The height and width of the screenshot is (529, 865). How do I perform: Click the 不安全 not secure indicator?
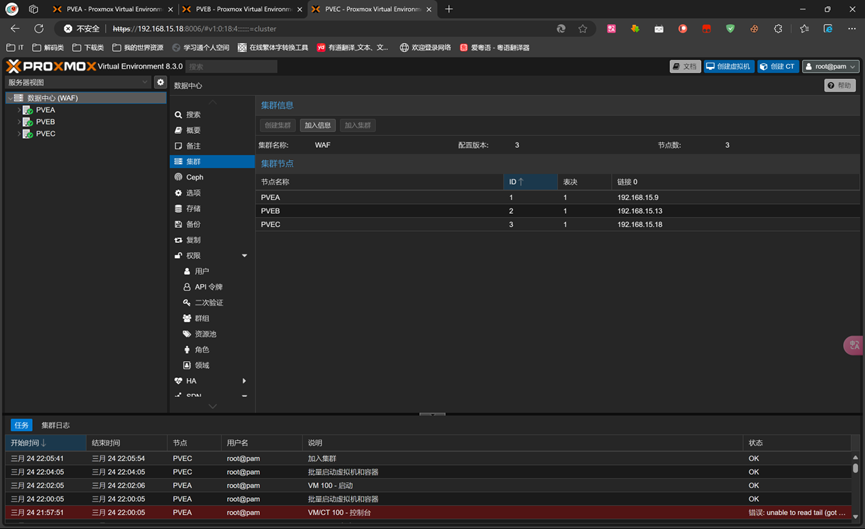(82, 29)
